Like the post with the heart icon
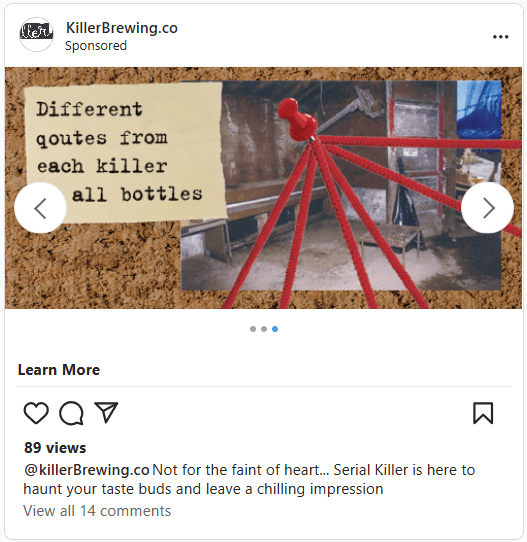Viewport: 527px width, 542px height. tap(36, 413)
